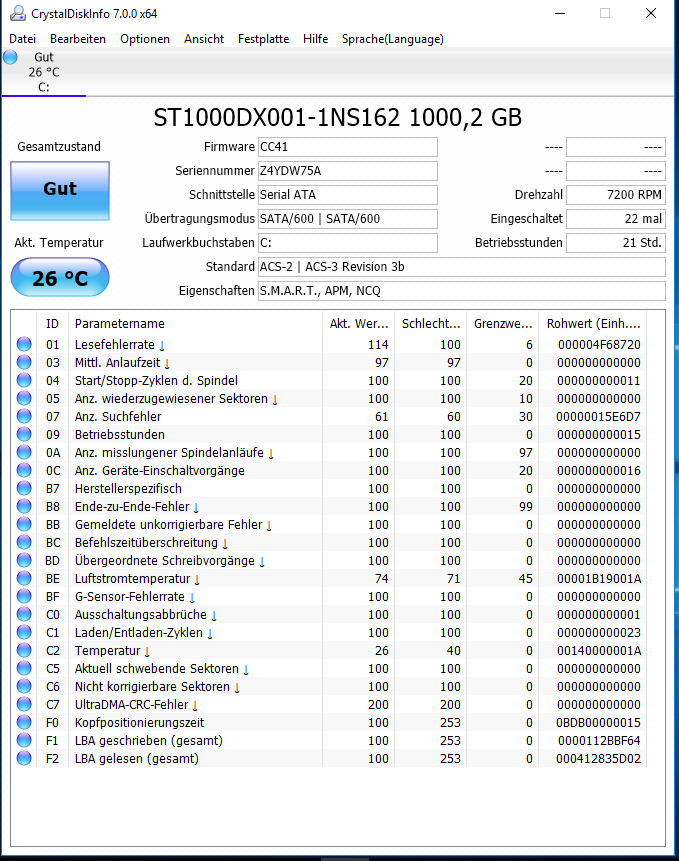Click the ID column header
The width and height of the screenshot is (679, 861).
tap(52, 323)
